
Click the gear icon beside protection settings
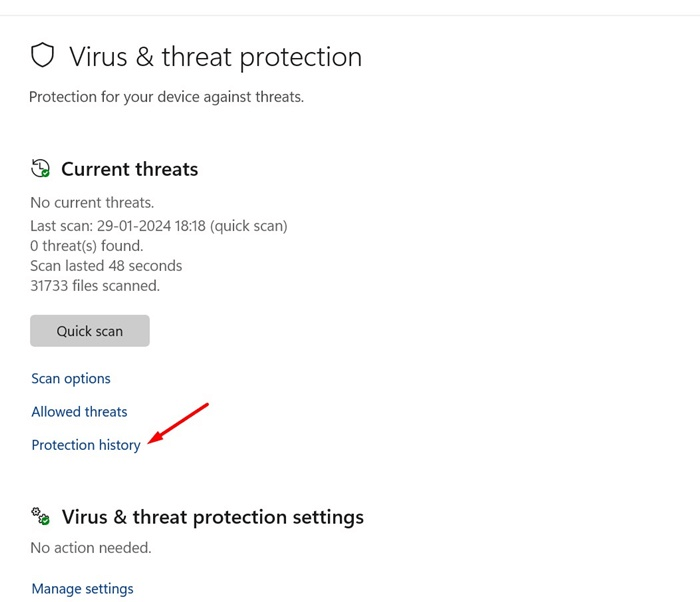pos(40,516)
